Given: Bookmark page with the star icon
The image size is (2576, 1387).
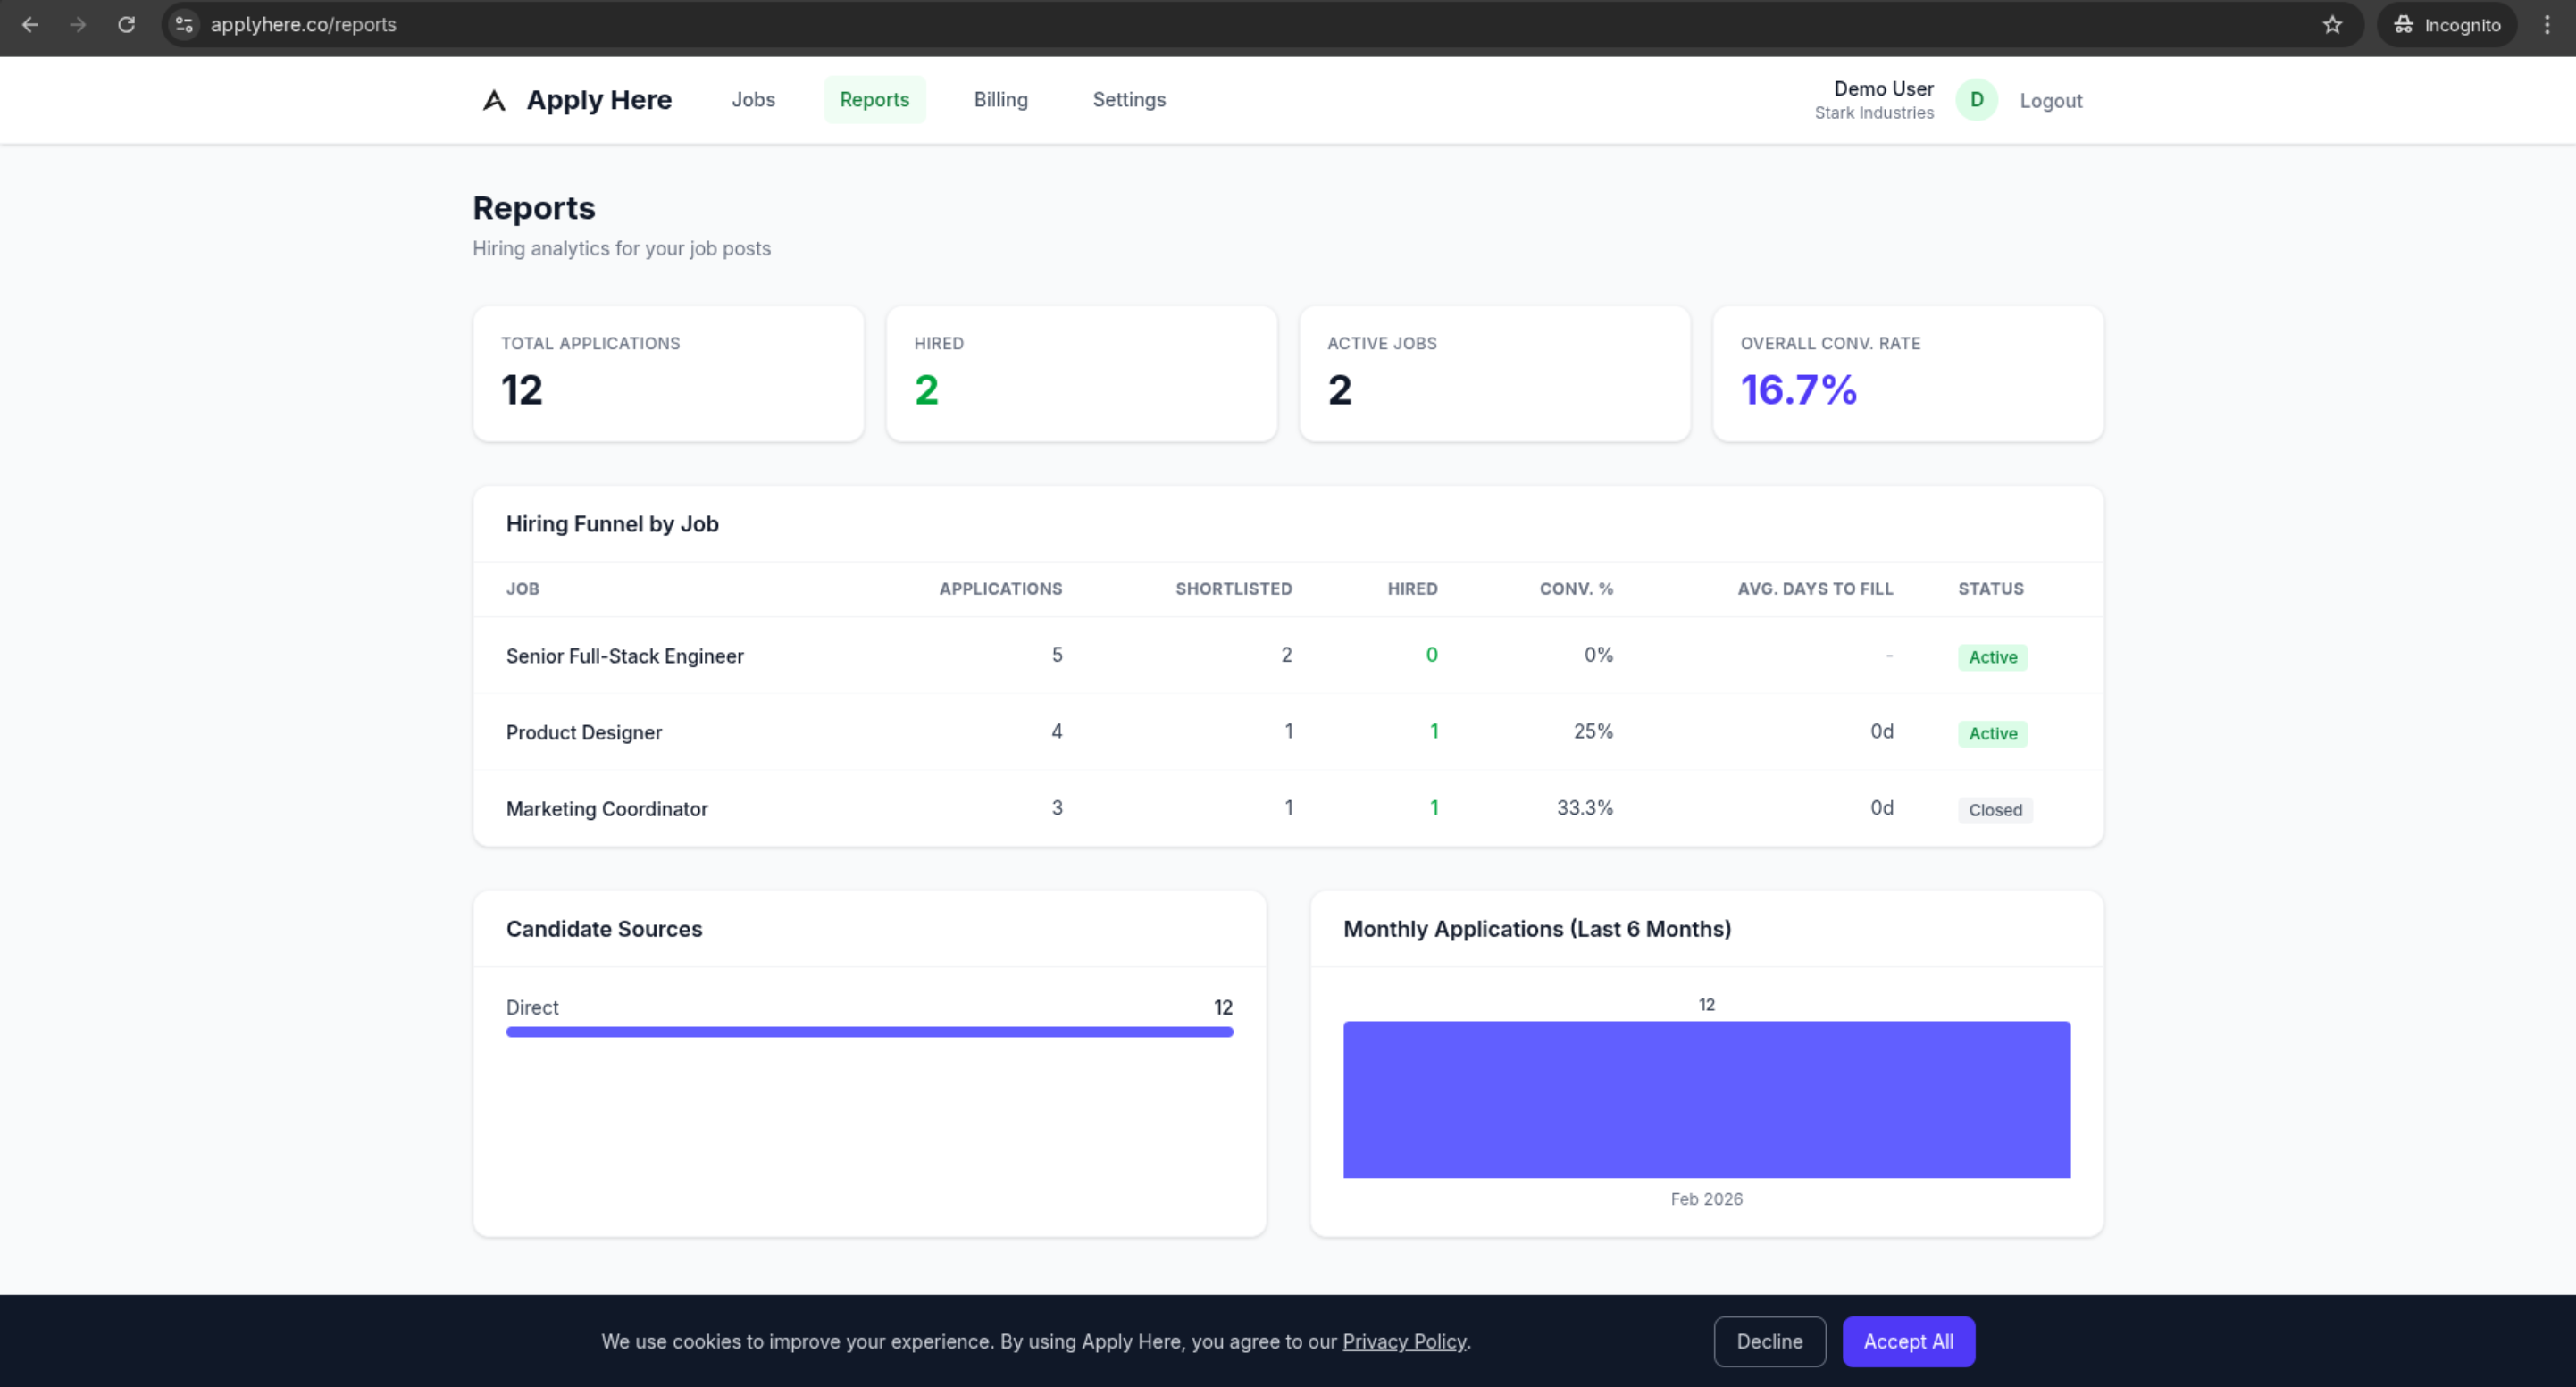Looking at the screenshot, I should (x=2332, y=25).
